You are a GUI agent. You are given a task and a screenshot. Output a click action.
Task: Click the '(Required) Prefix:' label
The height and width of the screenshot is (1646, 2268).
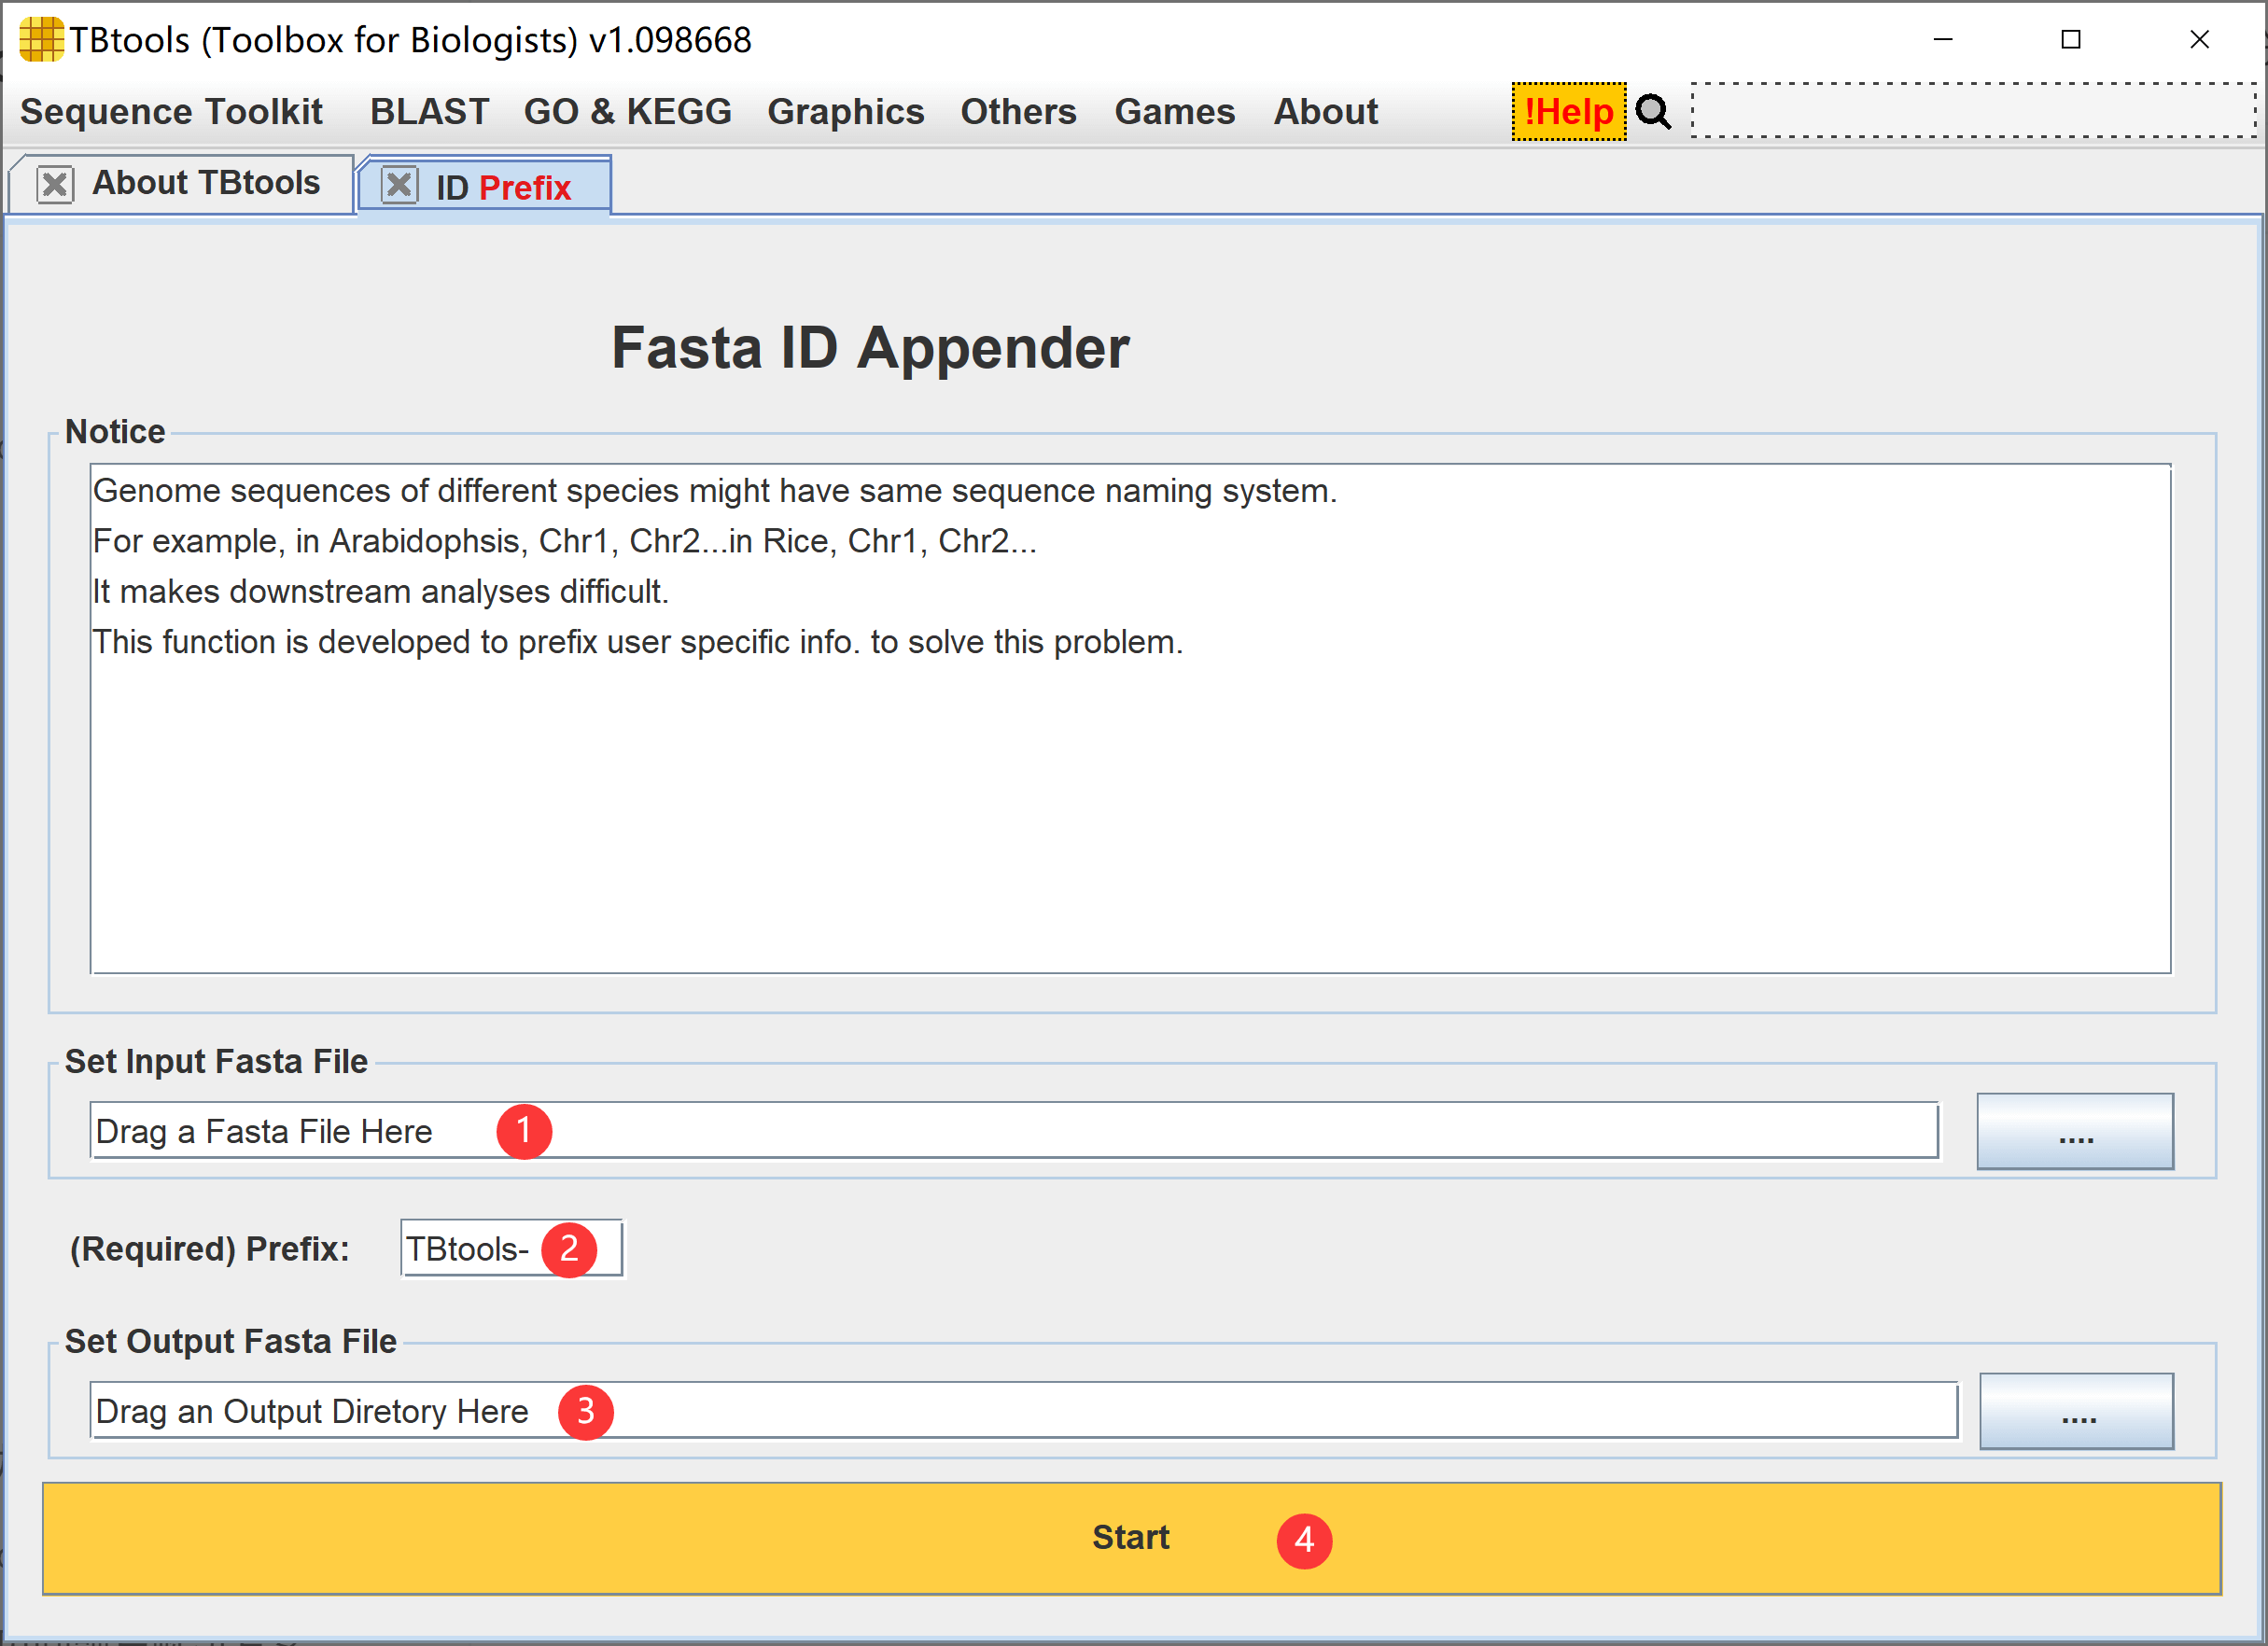point(209,1249)
